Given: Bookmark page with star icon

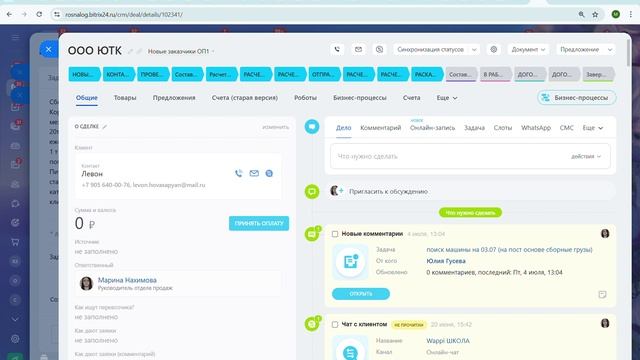Looking at the screenshot, I should (595, 14).
